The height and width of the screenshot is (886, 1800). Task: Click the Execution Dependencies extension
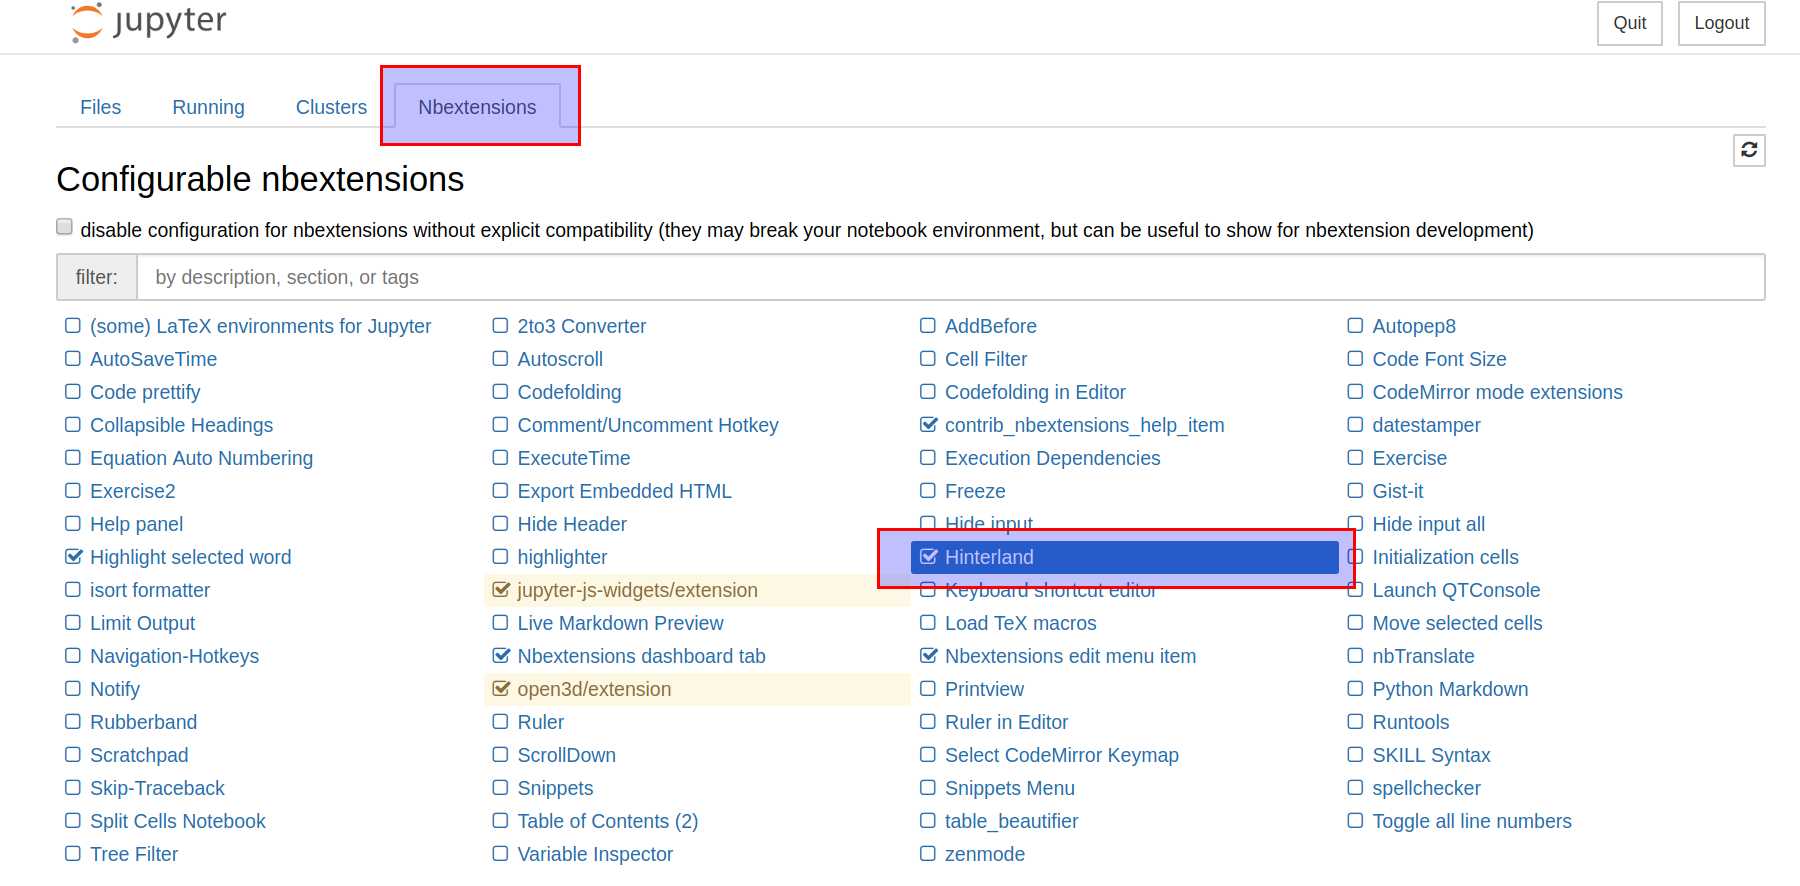pyautogui.click(x=1053, y=458)
